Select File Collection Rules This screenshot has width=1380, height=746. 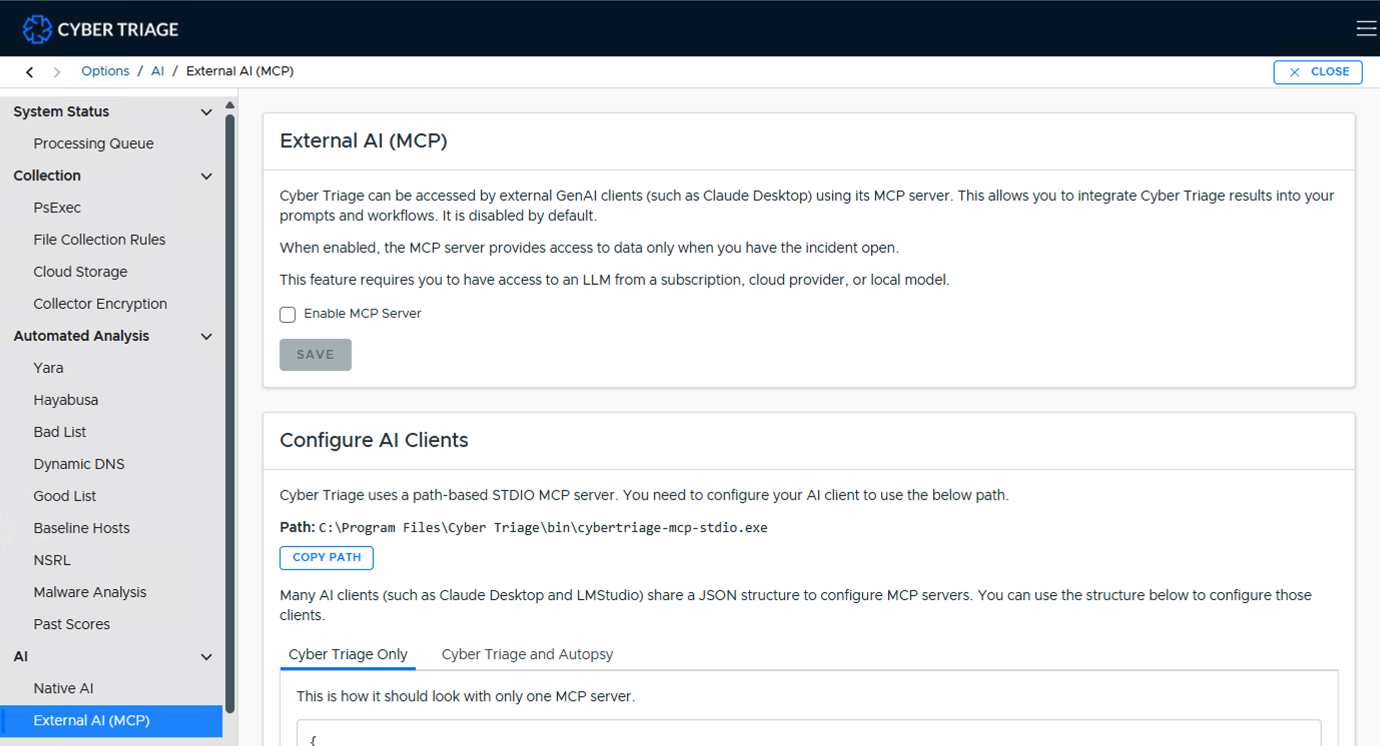(x=99, y=240)
